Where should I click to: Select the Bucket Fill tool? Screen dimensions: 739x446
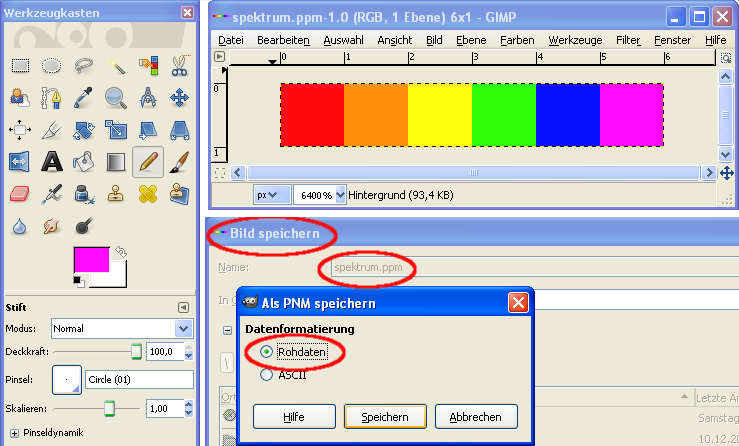84,161
